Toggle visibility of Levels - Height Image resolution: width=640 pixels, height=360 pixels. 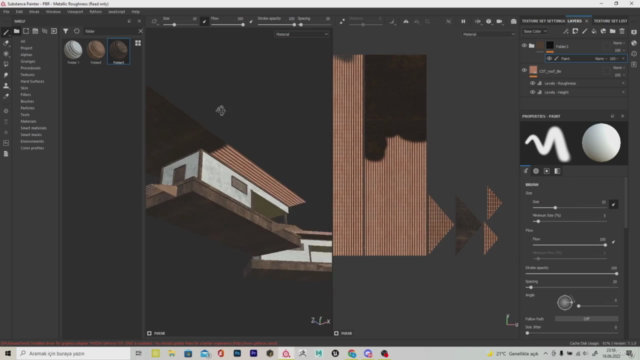[x=532, y=92]
